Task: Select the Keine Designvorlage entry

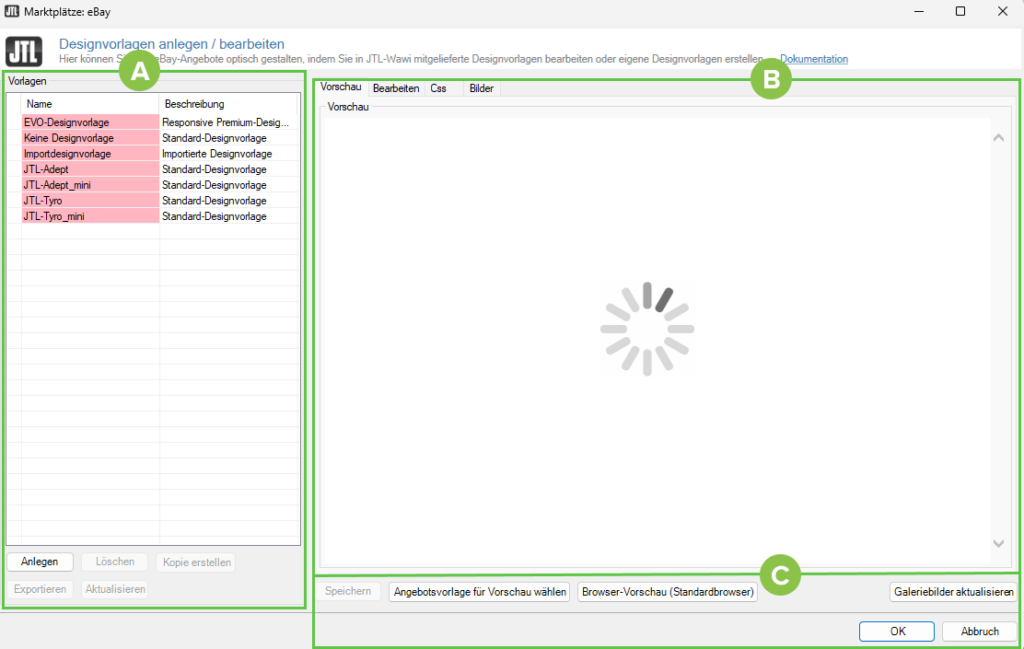Action: [90, 138]
